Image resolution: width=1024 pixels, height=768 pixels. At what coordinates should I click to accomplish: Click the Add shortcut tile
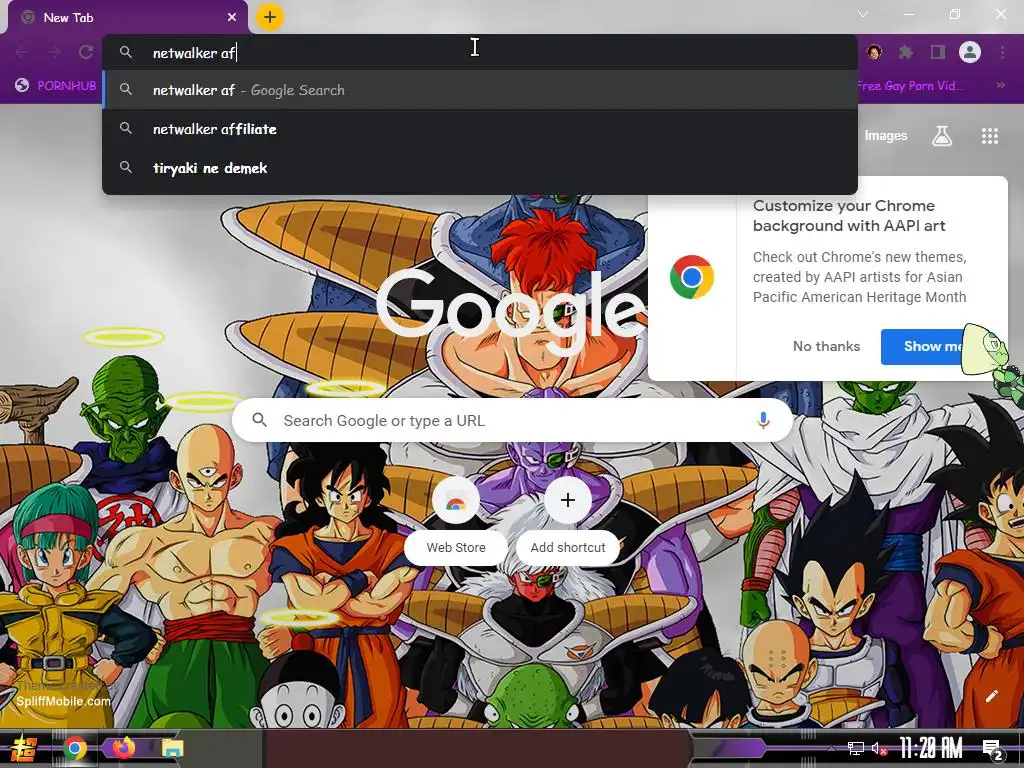[x=568, y=521]
